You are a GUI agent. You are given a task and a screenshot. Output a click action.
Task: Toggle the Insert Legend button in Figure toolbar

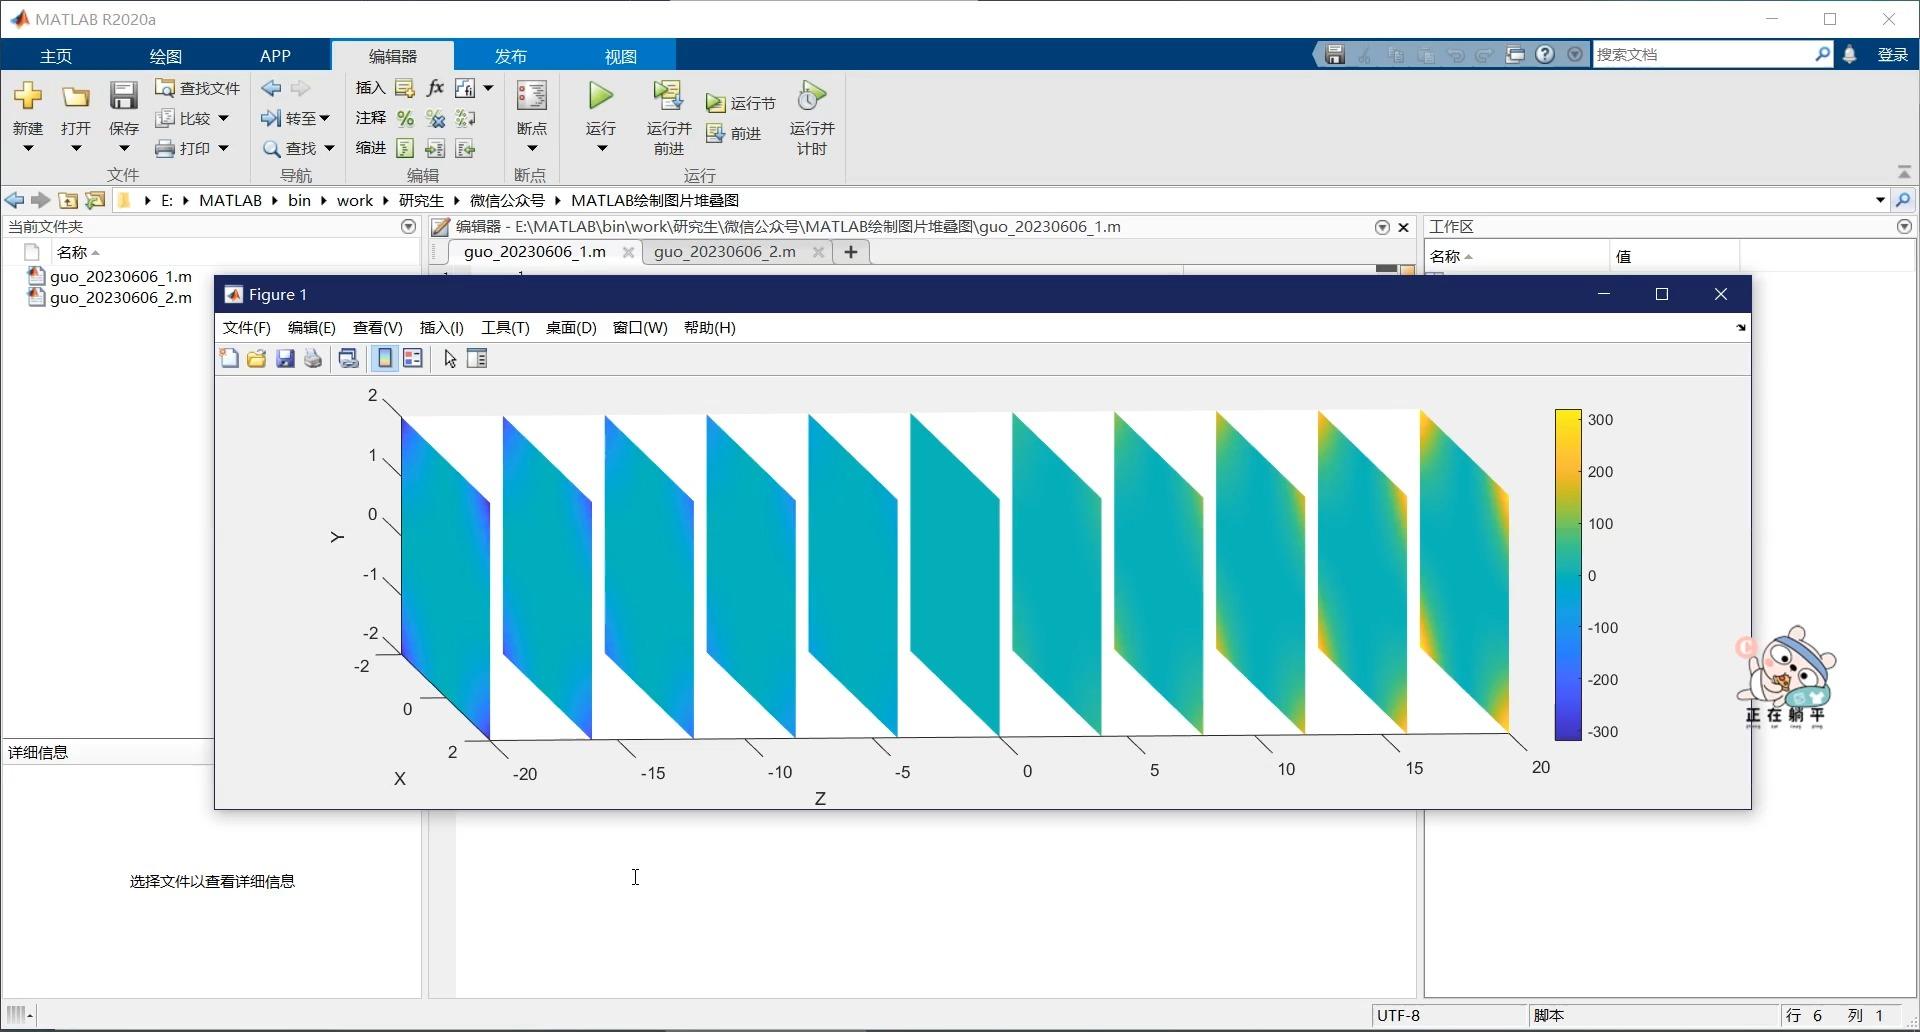(412, 359)
